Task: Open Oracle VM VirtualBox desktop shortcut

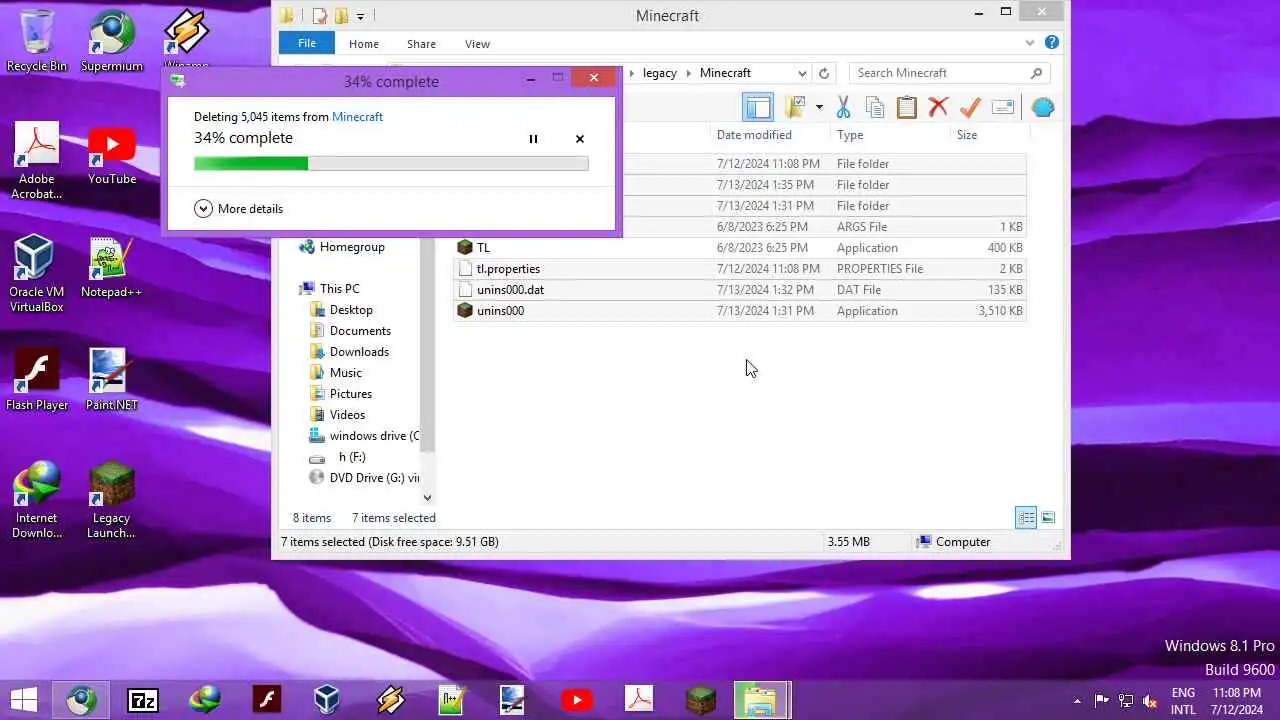Action: pos(37,274)
